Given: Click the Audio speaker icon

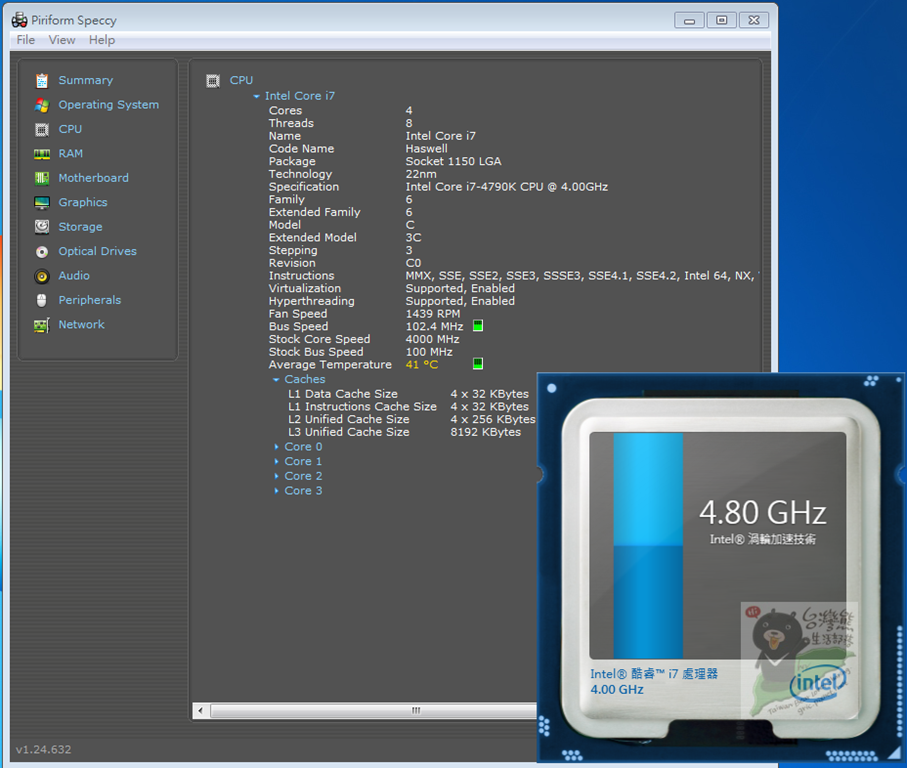Looking at the screenshot, I should click(42, 276).
